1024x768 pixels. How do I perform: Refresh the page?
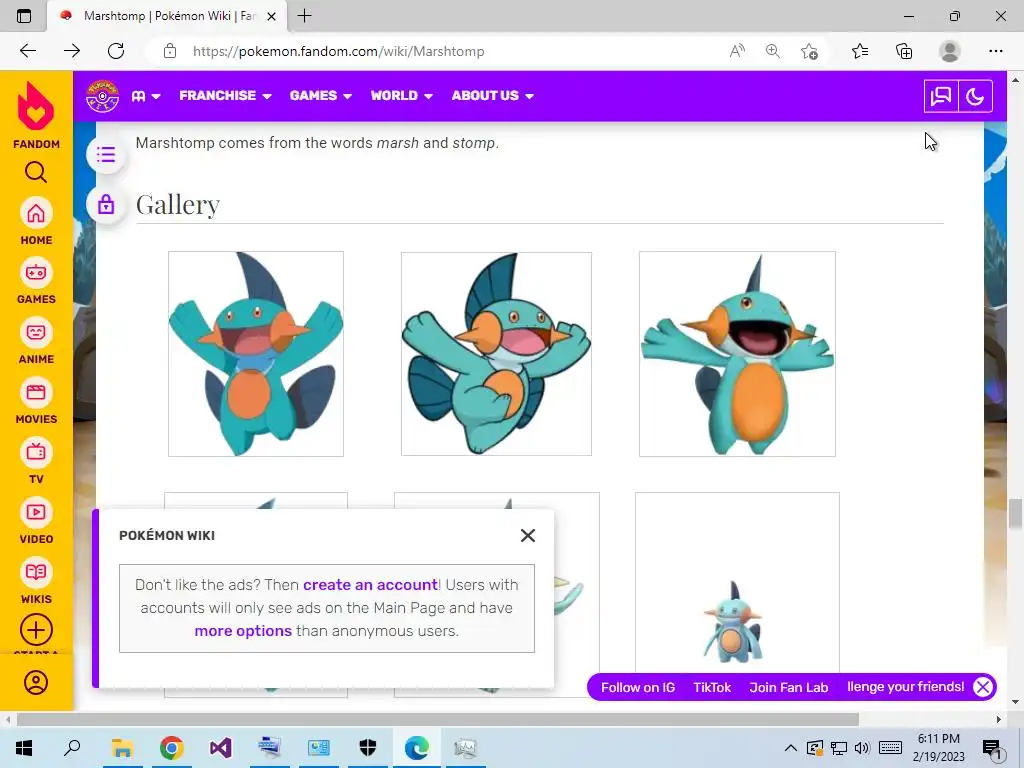pos(116,51)
